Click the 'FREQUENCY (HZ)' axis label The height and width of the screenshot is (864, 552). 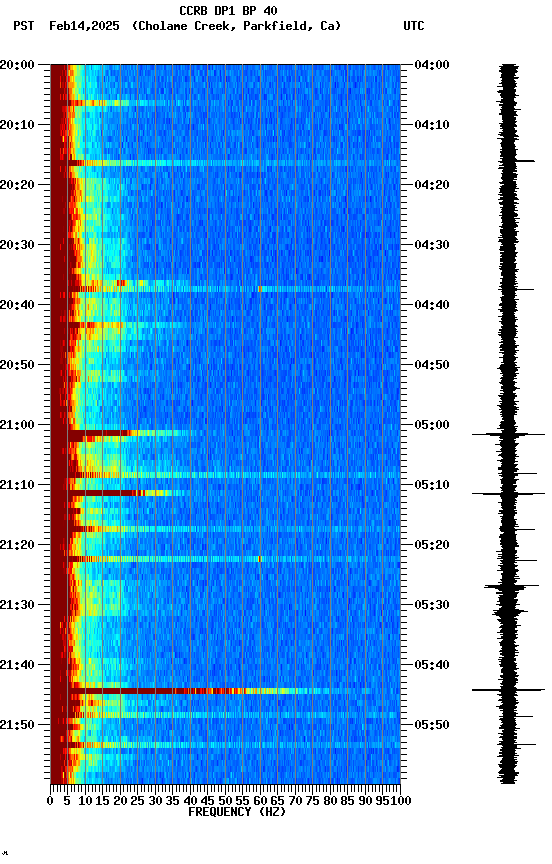click(x=237, y=812)
